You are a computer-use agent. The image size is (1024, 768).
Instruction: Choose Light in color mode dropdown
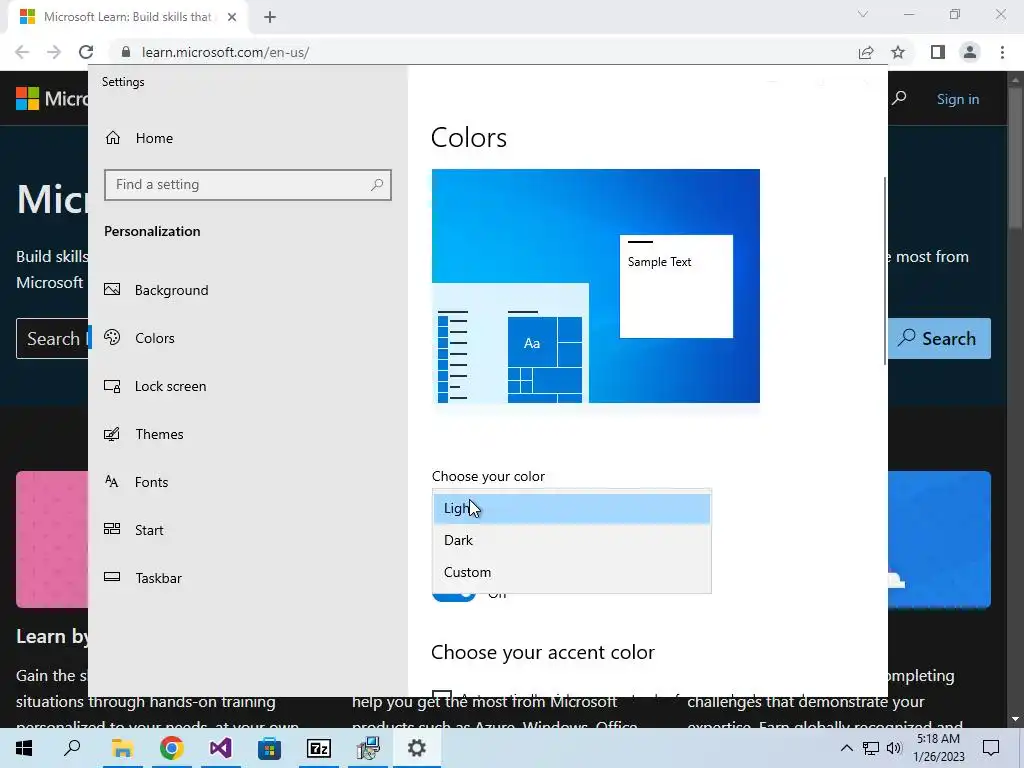[x=571, y=508]
